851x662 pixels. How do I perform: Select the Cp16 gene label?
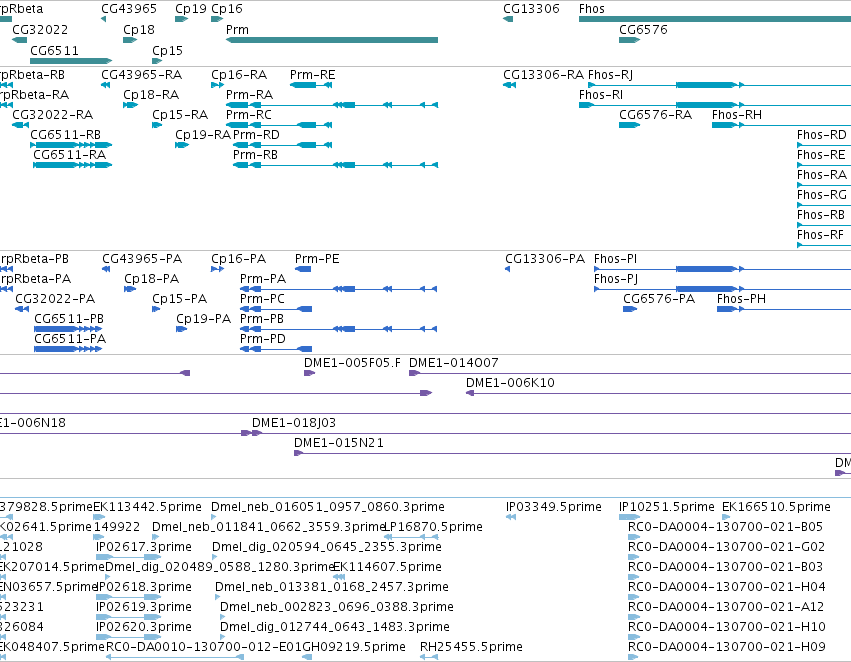click(x=227, y=9)
